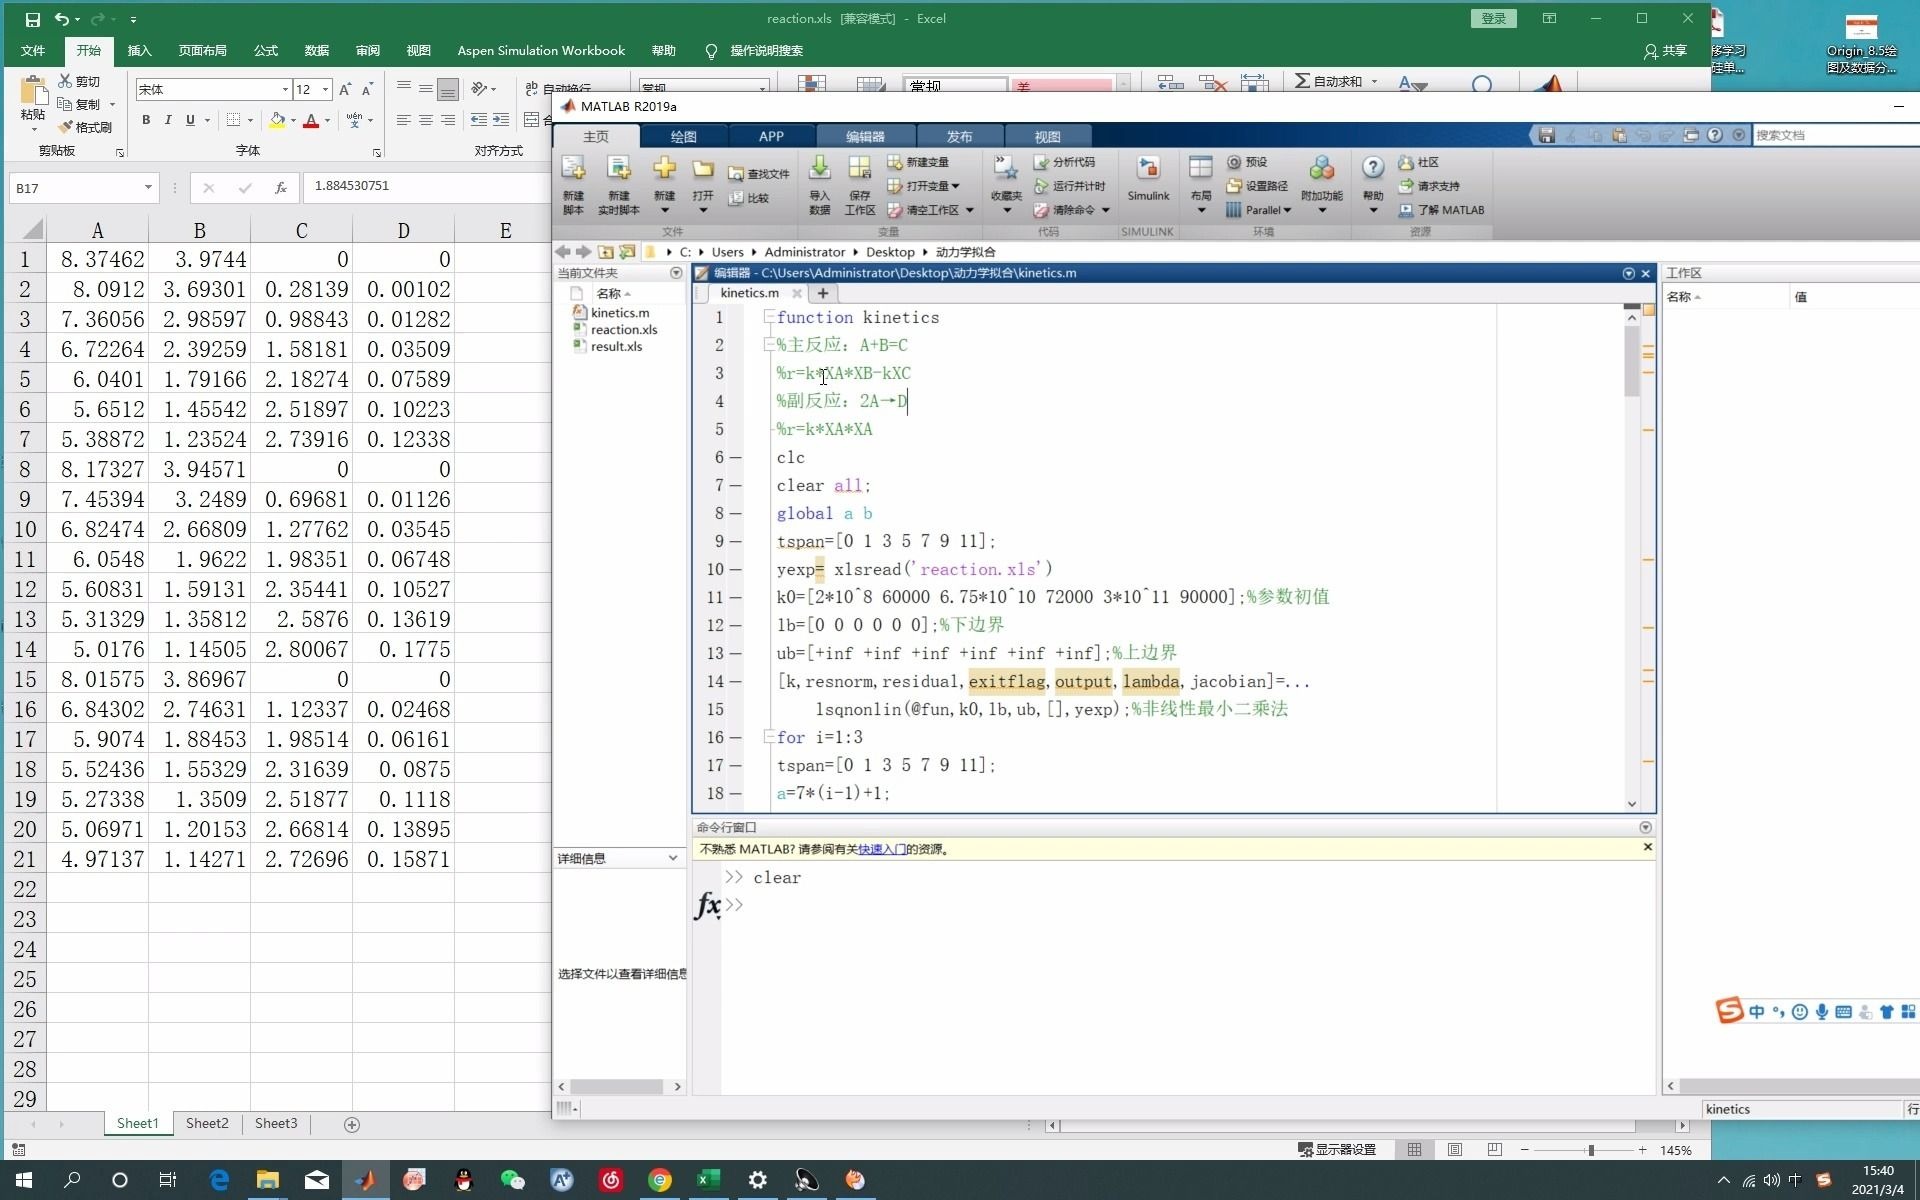Click the Excel Increase Font Size icon
The height and width of the screenshot is (1200, 1920).
click(x=345, y=89)
